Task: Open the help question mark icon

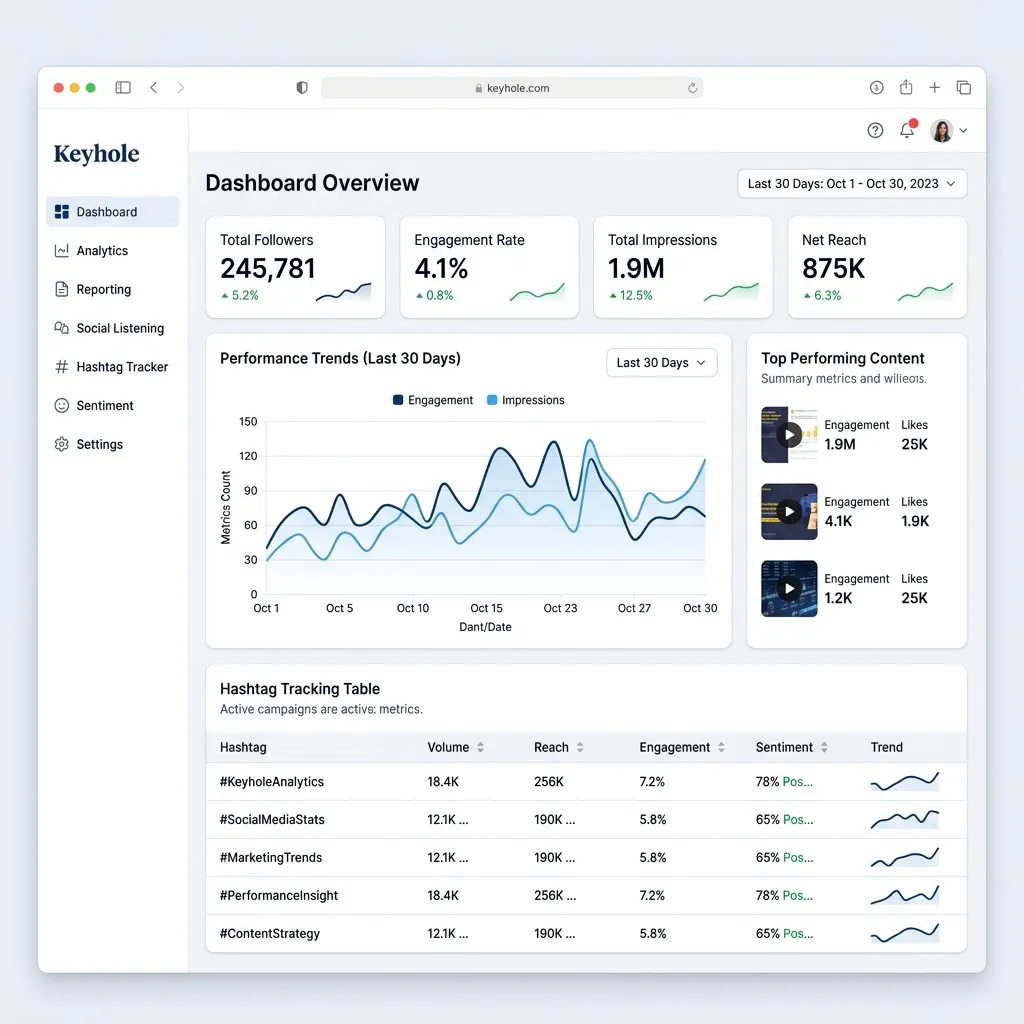Action: click(875, 131)
